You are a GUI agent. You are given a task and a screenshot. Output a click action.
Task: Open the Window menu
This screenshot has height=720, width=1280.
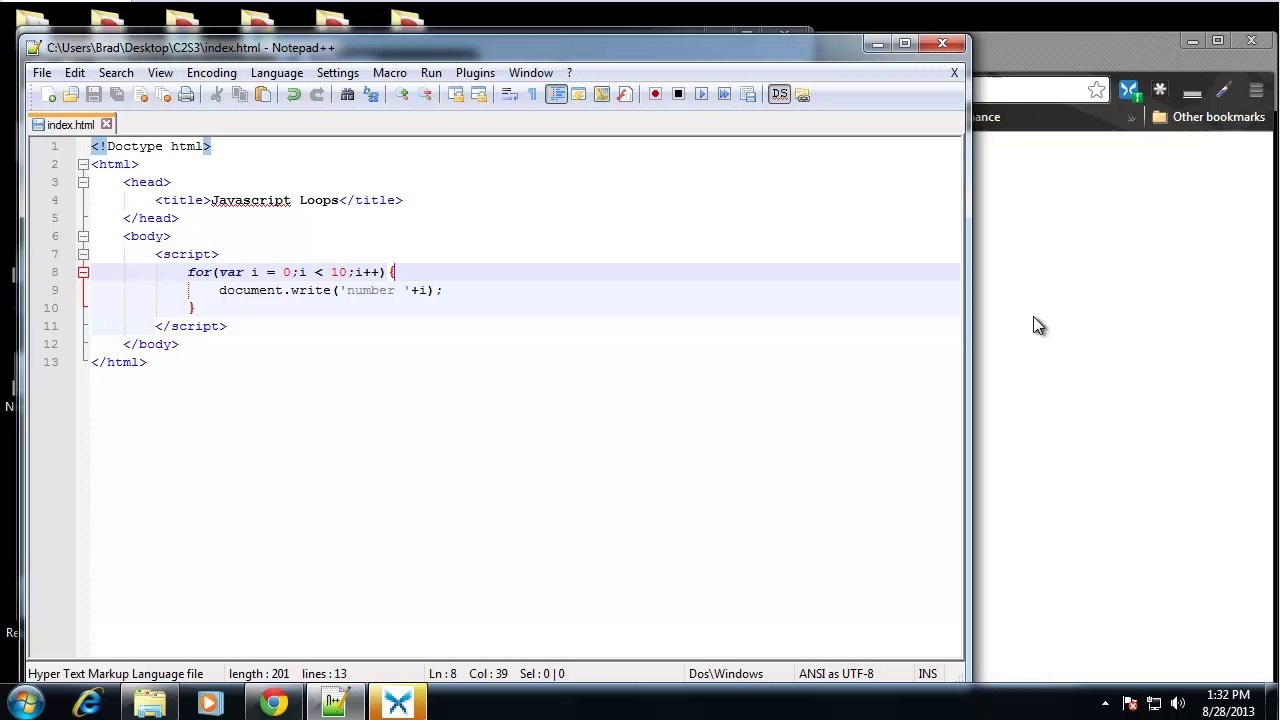tap(531, 73)
